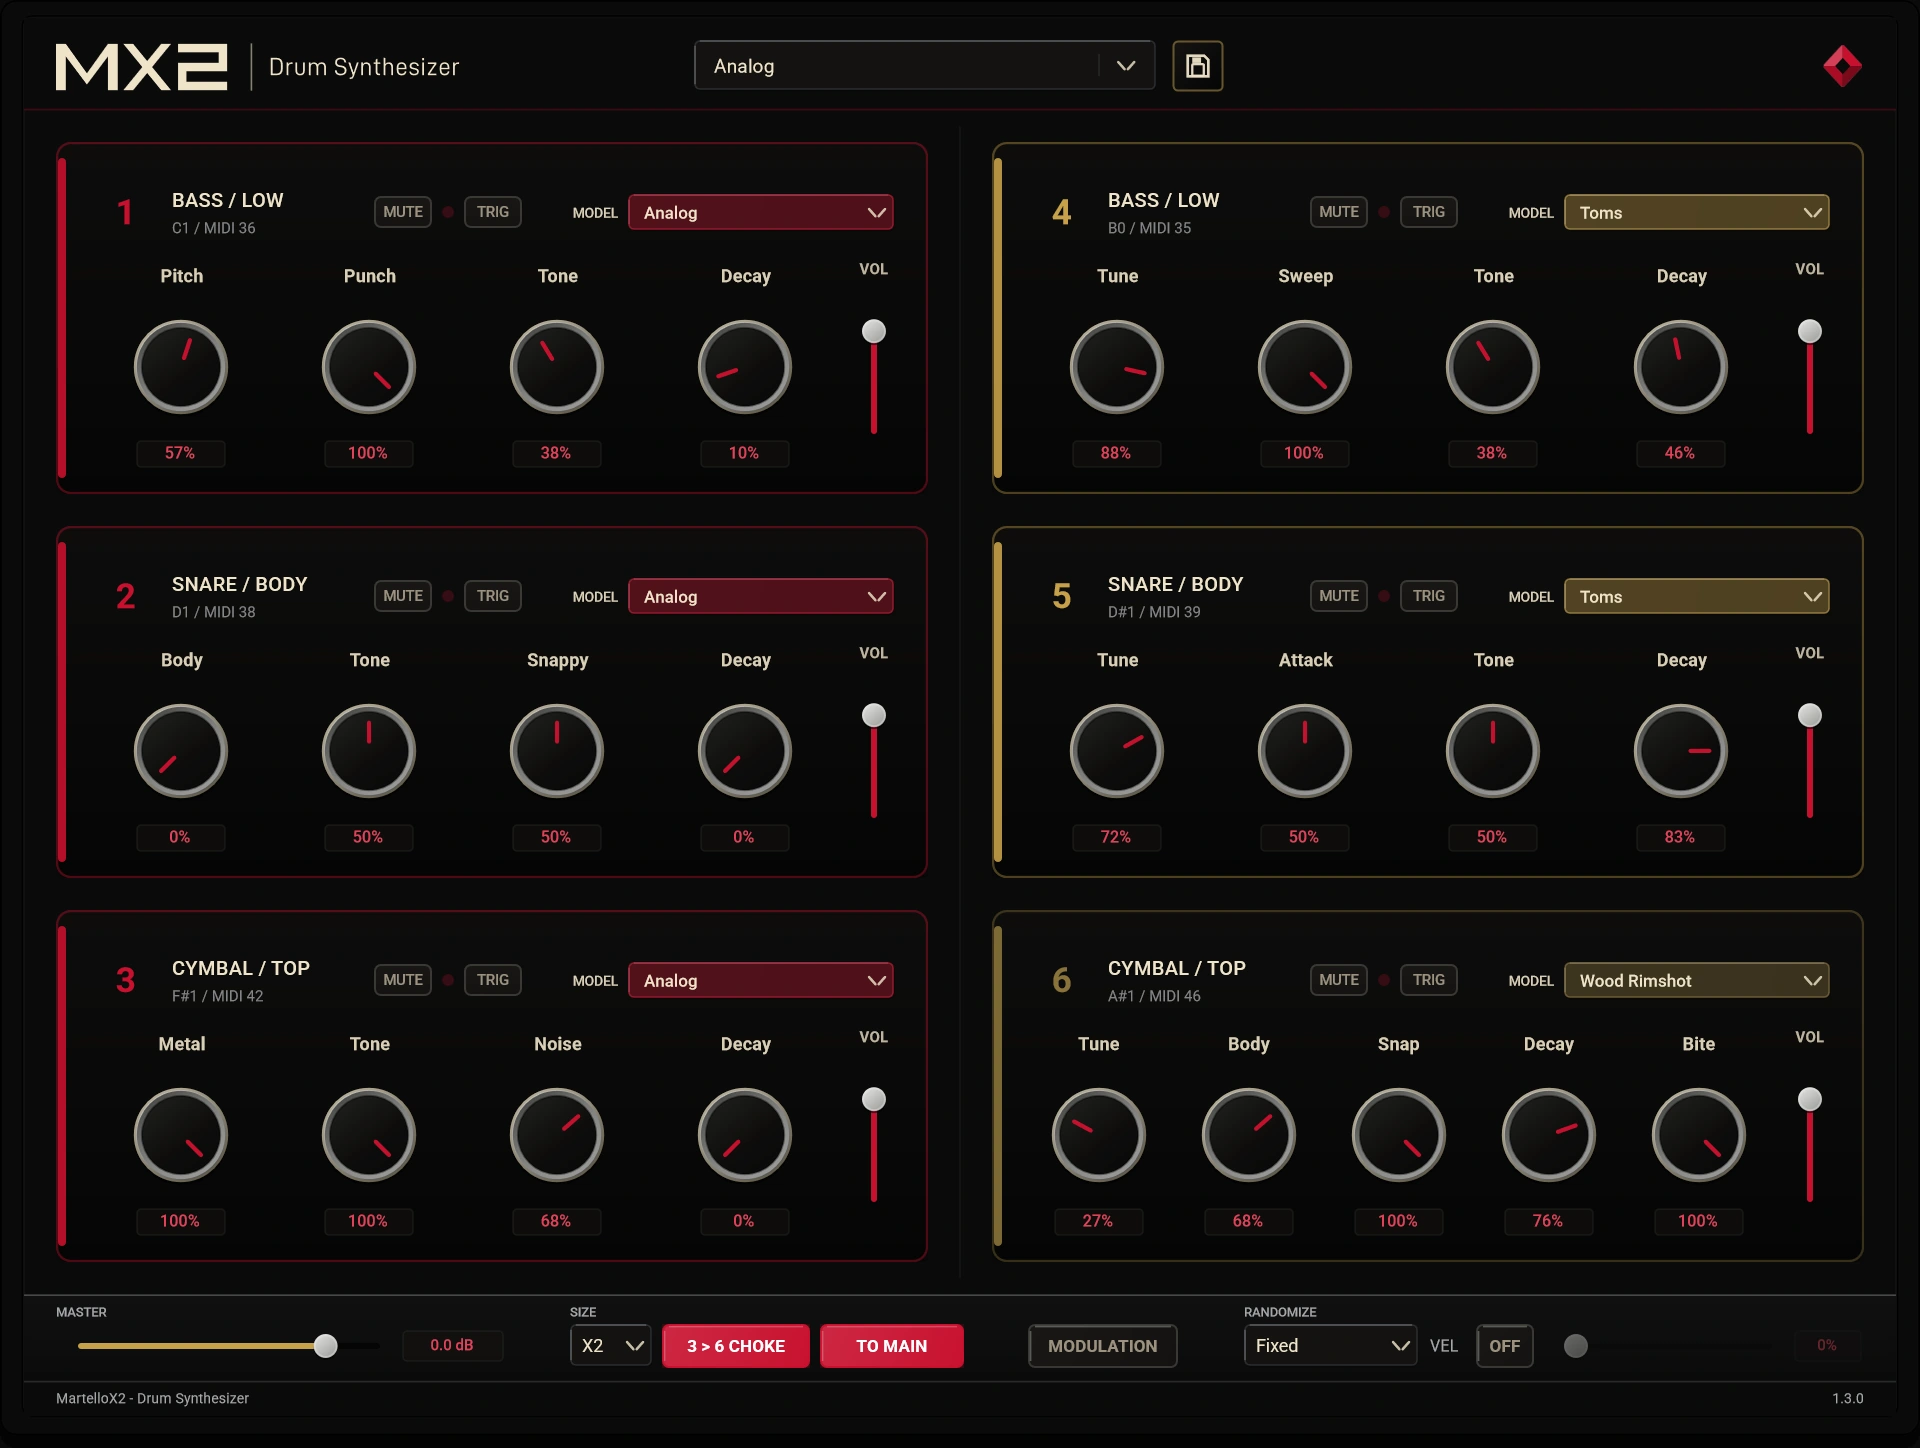Open the SIZE X2 dropdown
The width and height of the screenshot is (1920, 1448).
click(x=611, y=1346)
